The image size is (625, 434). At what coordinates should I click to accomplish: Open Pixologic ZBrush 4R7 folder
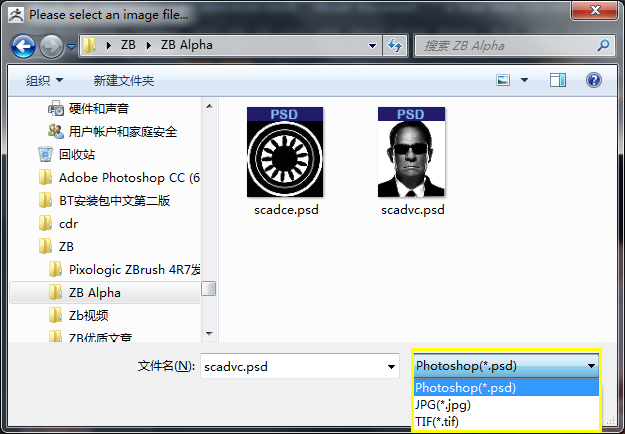click(135, 269)
